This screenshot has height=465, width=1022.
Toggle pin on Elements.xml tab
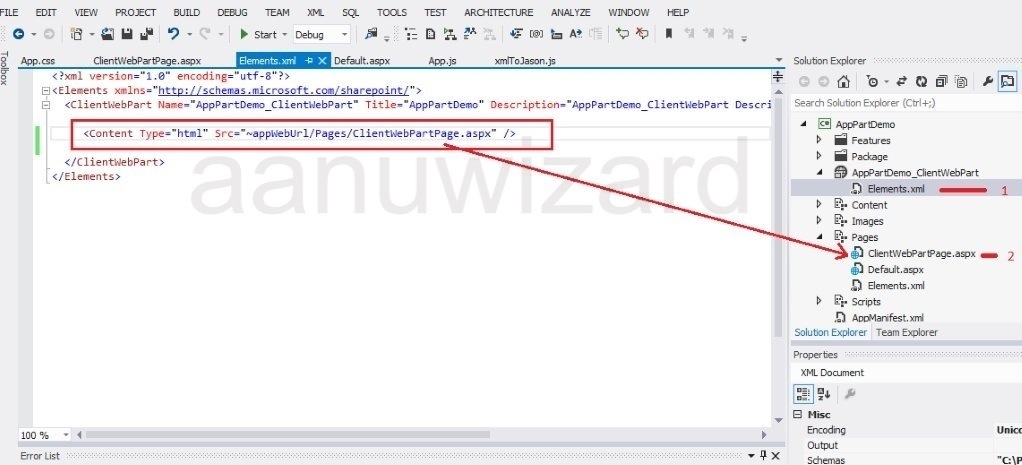[309, 61]
